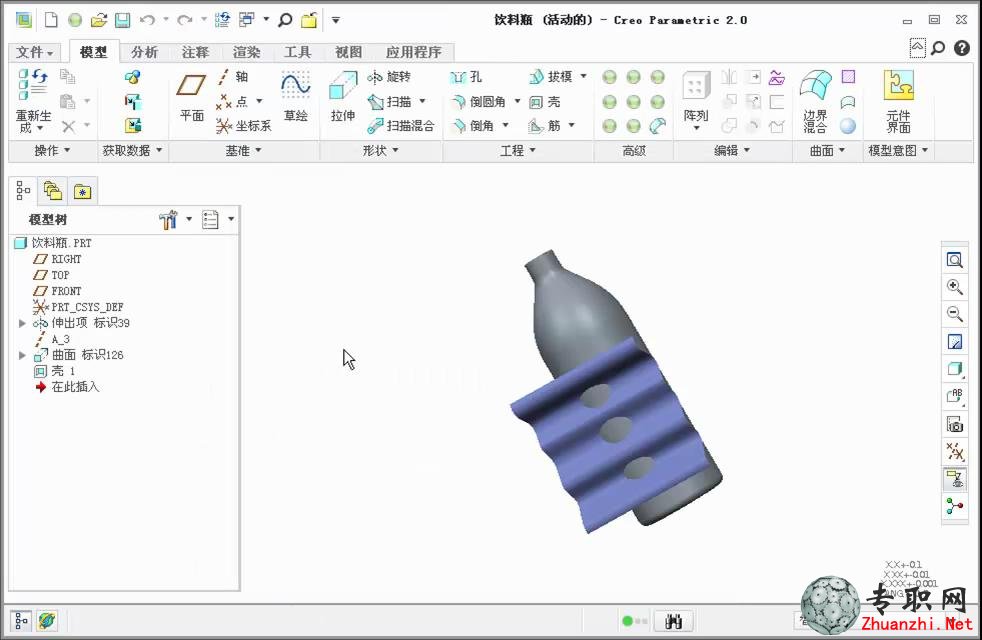Select the Plane (平面) datum tool
982x640 pixels.
(x=192, y=98)
